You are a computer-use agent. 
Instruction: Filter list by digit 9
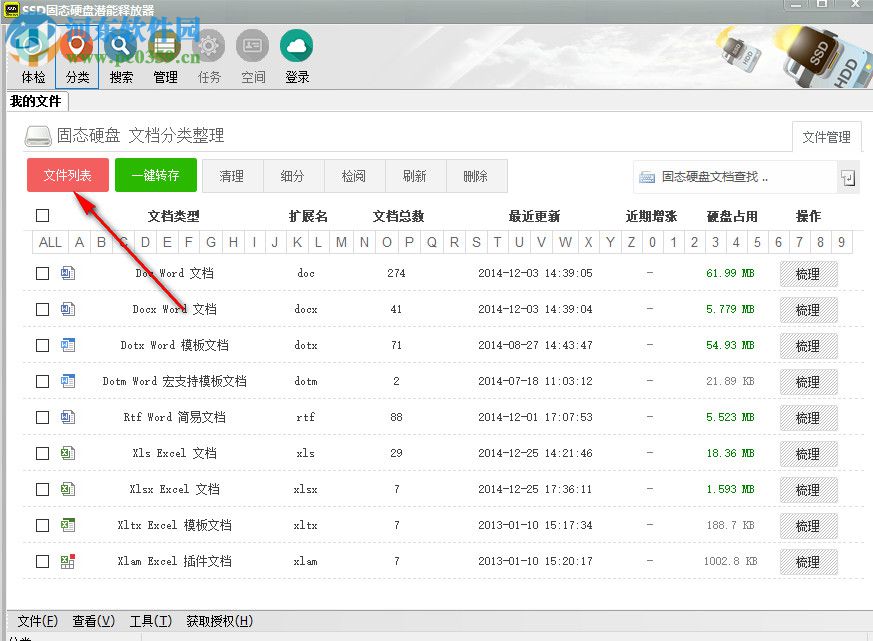(x=841, y=242)
